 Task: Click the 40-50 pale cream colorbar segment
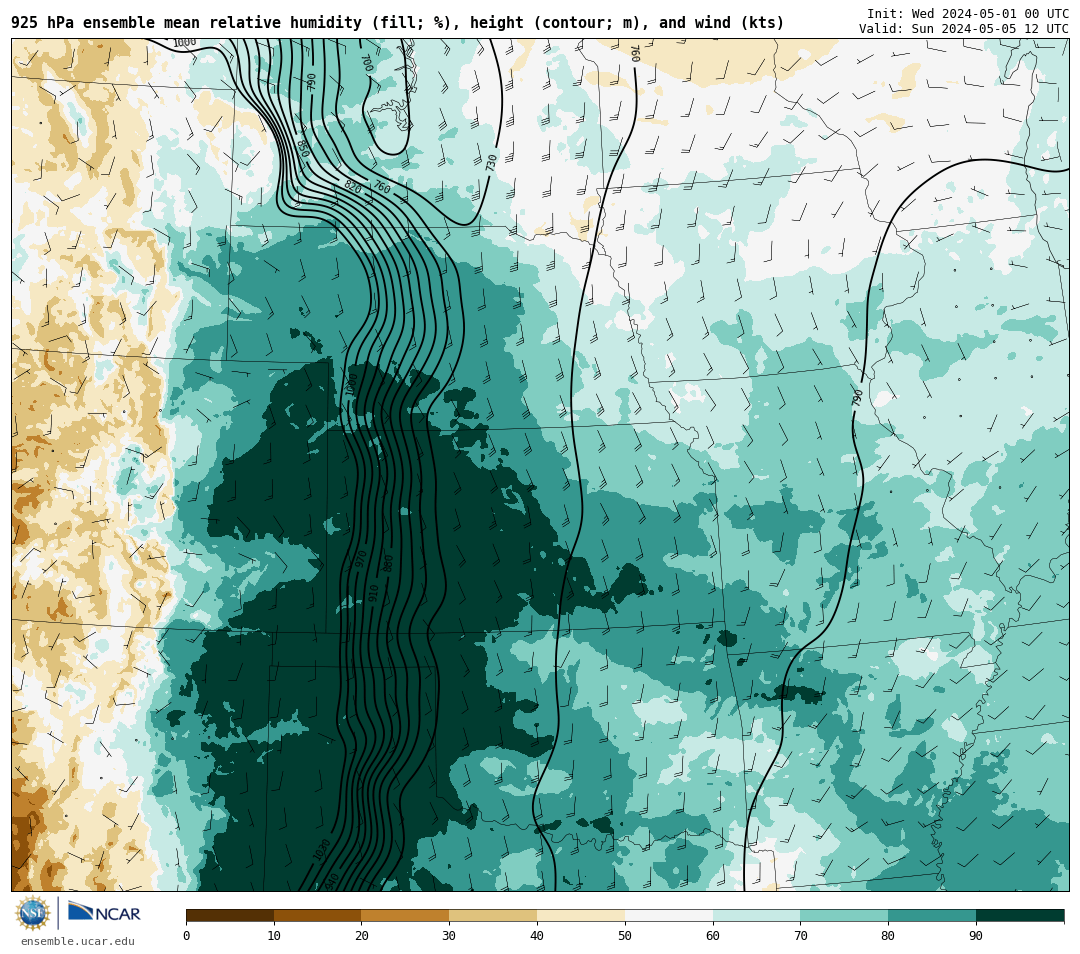[x=581, y=915]
